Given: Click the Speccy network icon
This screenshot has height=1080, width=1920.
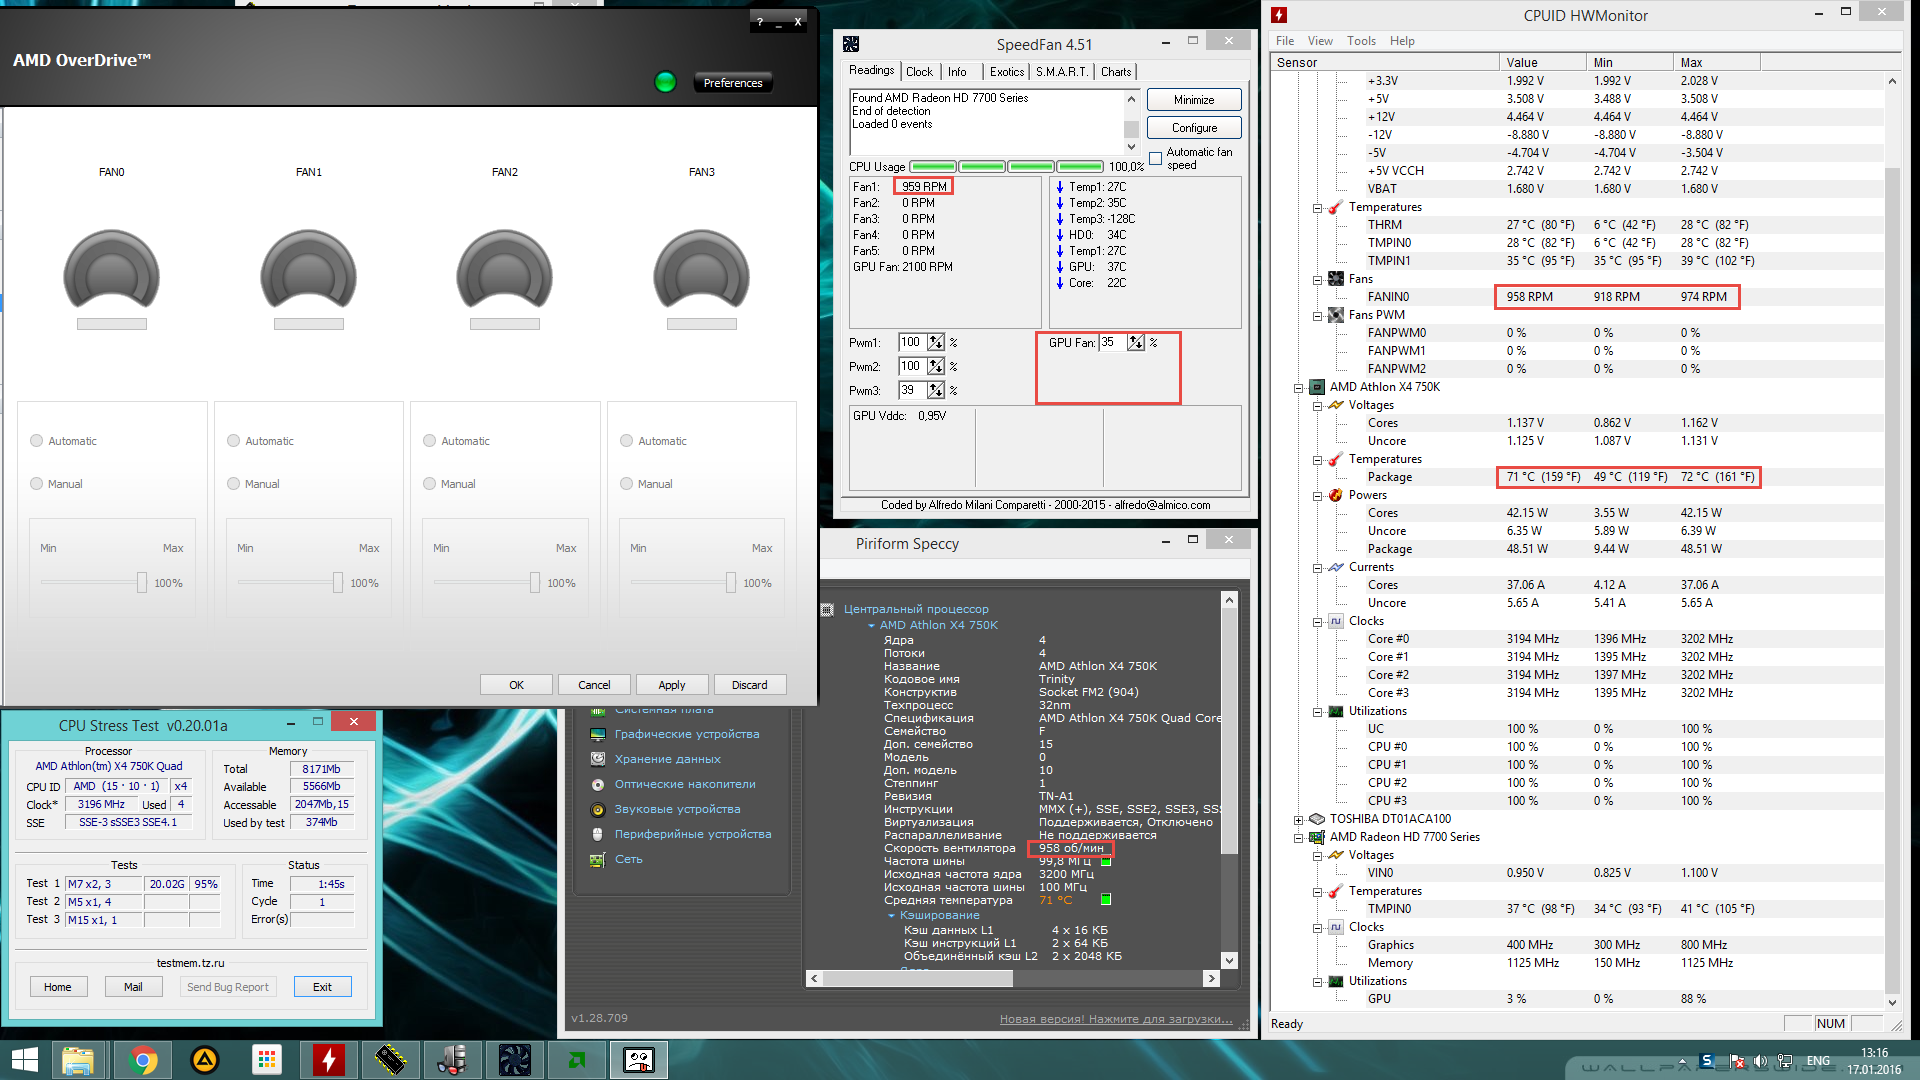Looking at the screenshot, I should pos(598,859).
